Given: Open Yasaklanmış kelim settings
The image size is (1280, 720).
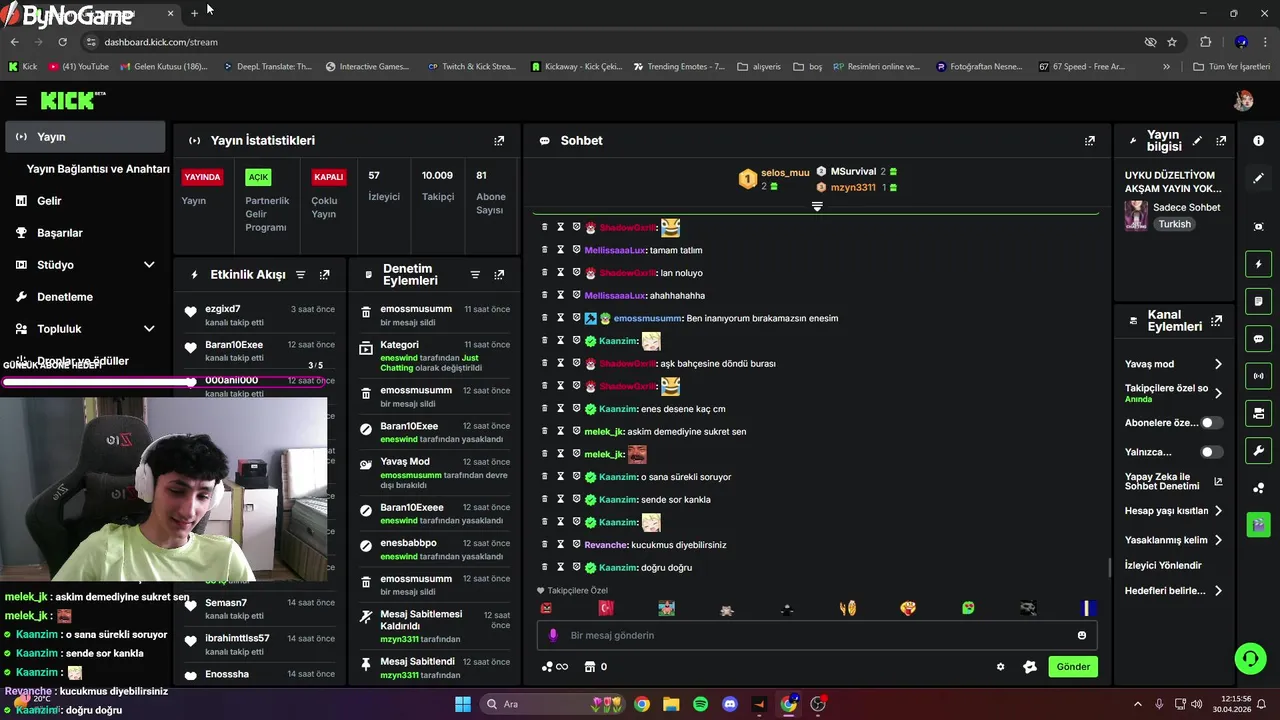Looking at the screenshot, I should tap(1173, 540).
